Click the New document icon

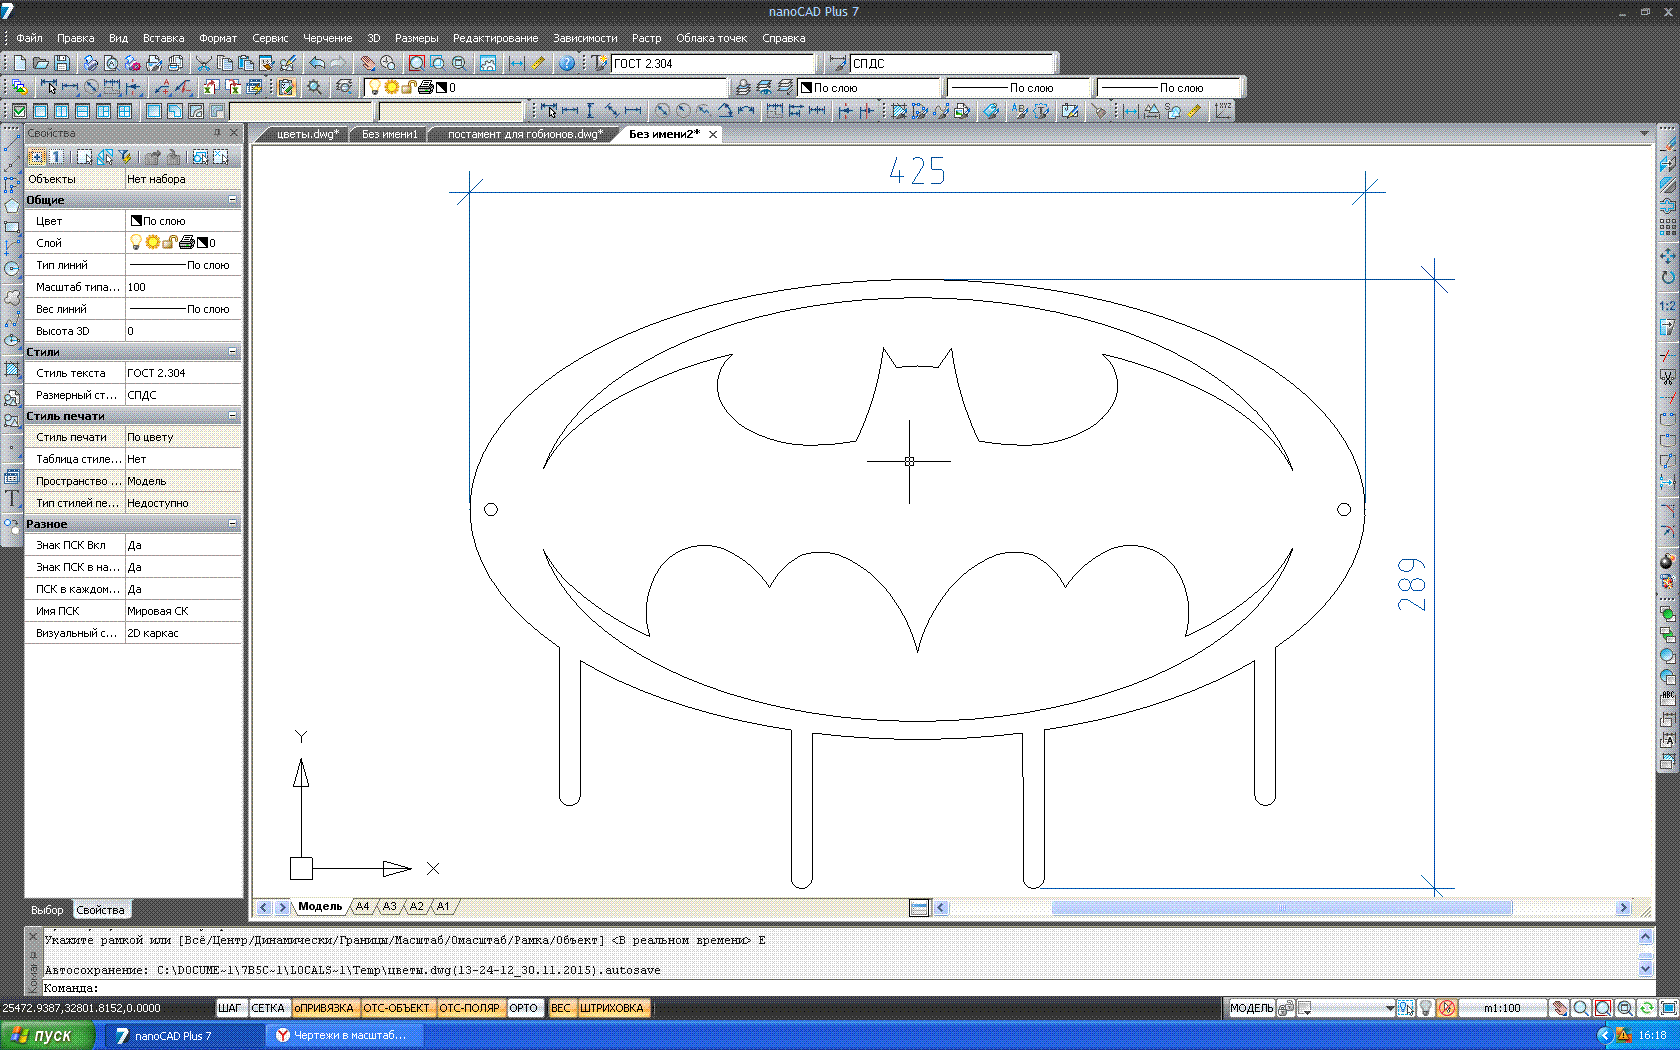tap(20, 63)
